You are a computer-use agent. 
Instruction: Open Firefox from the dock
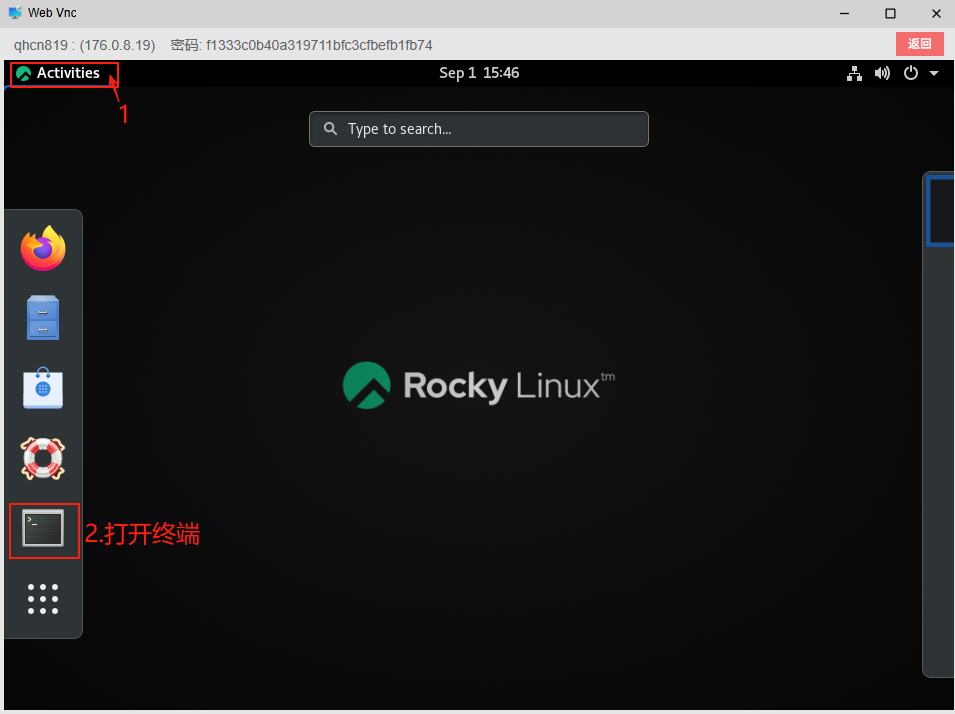[43, 249]
